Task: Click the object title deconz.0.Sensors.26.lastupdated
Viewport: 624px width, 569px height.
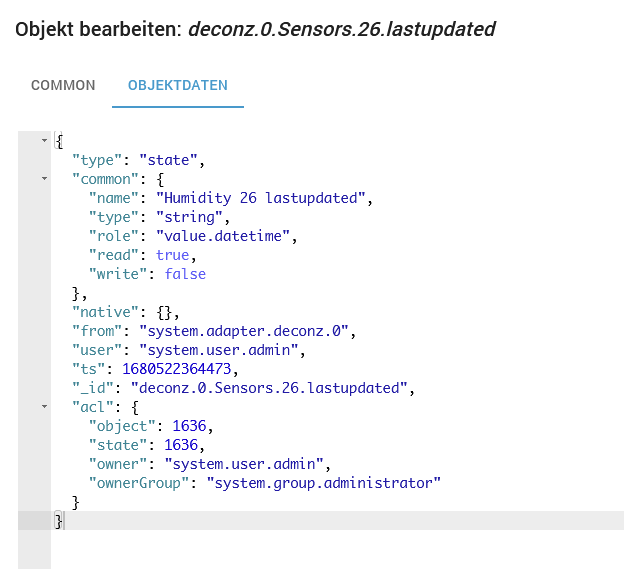Action: (341, 29)
